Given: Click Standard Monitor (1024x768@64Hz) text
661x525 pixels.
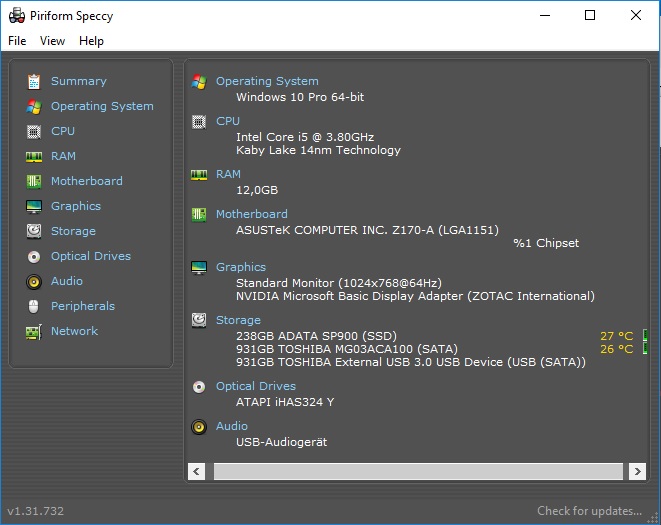Looking at the screenshot, I should coord(339,283).
